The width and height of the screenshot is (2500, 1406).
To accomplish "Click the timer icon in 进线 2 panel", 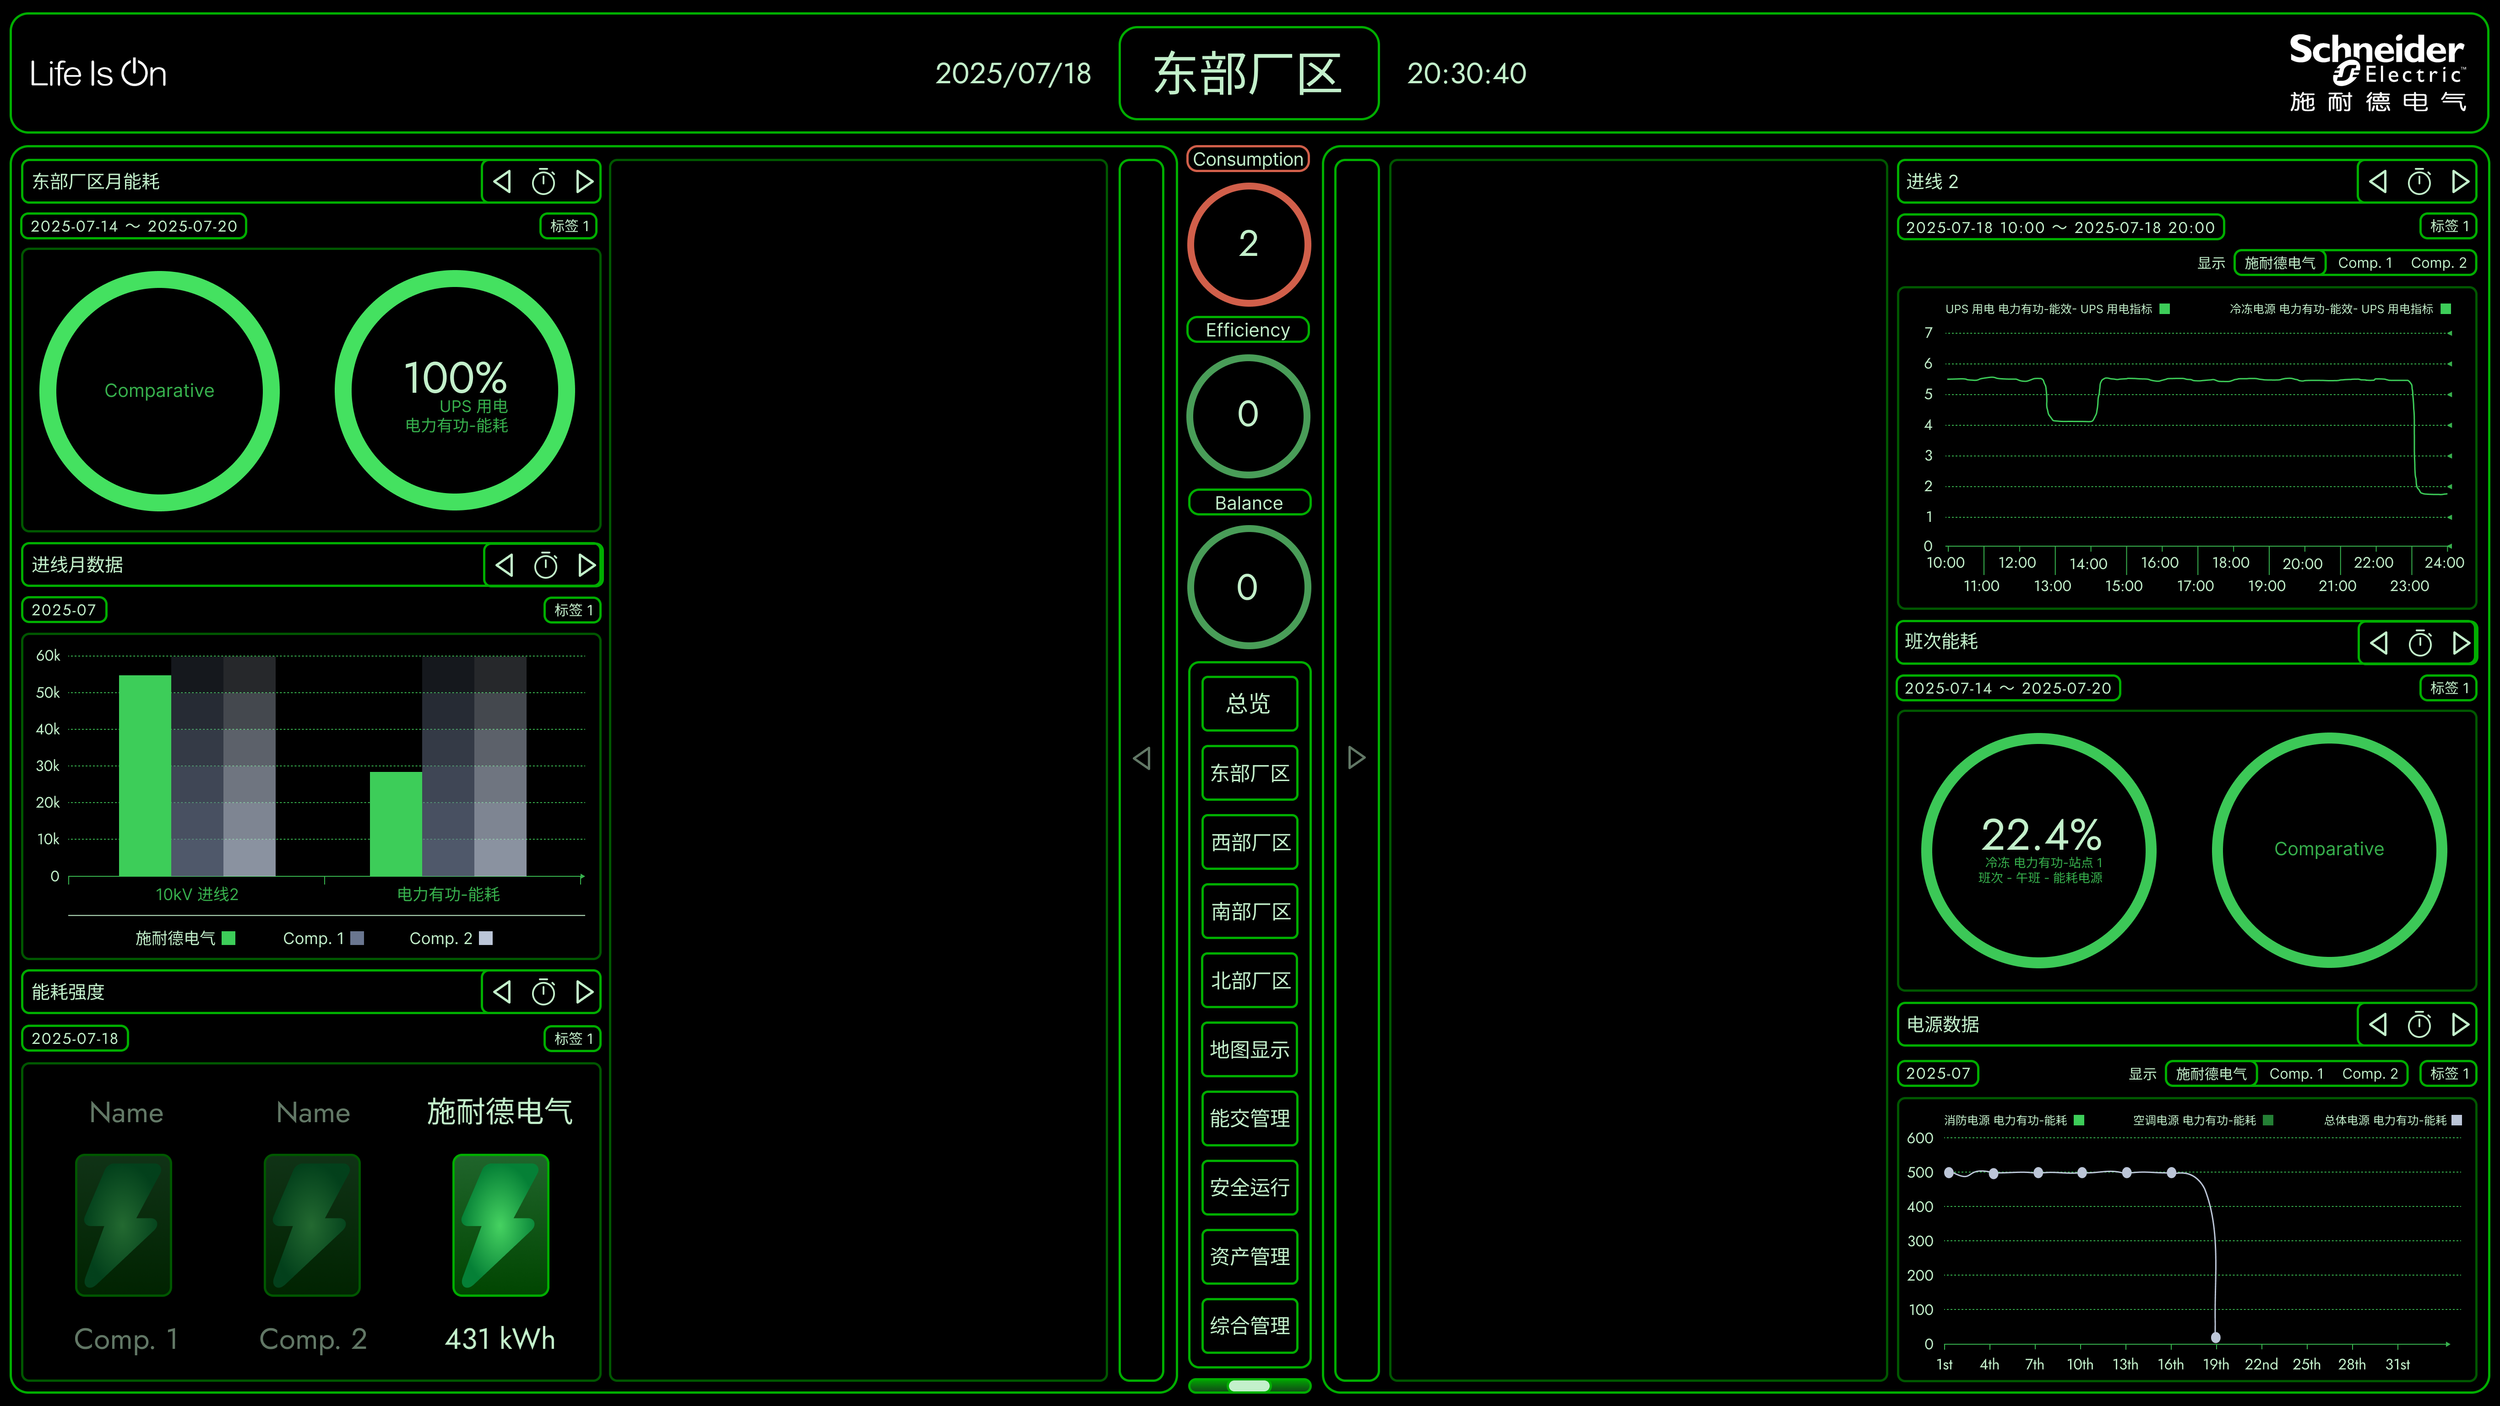I will tap(2419, 182).
